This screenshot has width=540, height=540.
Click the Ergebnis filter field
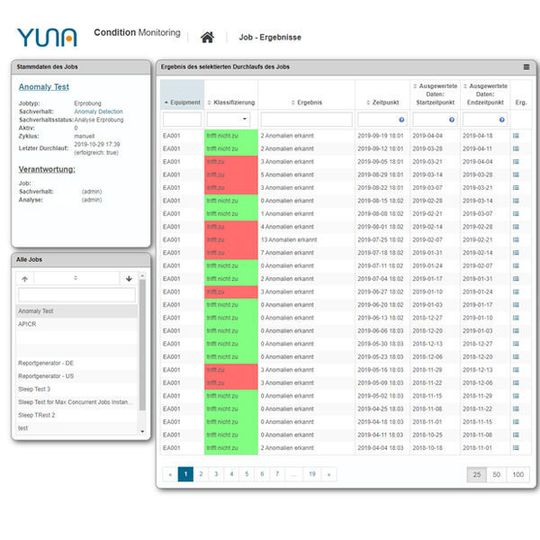(x=307, y=120)
